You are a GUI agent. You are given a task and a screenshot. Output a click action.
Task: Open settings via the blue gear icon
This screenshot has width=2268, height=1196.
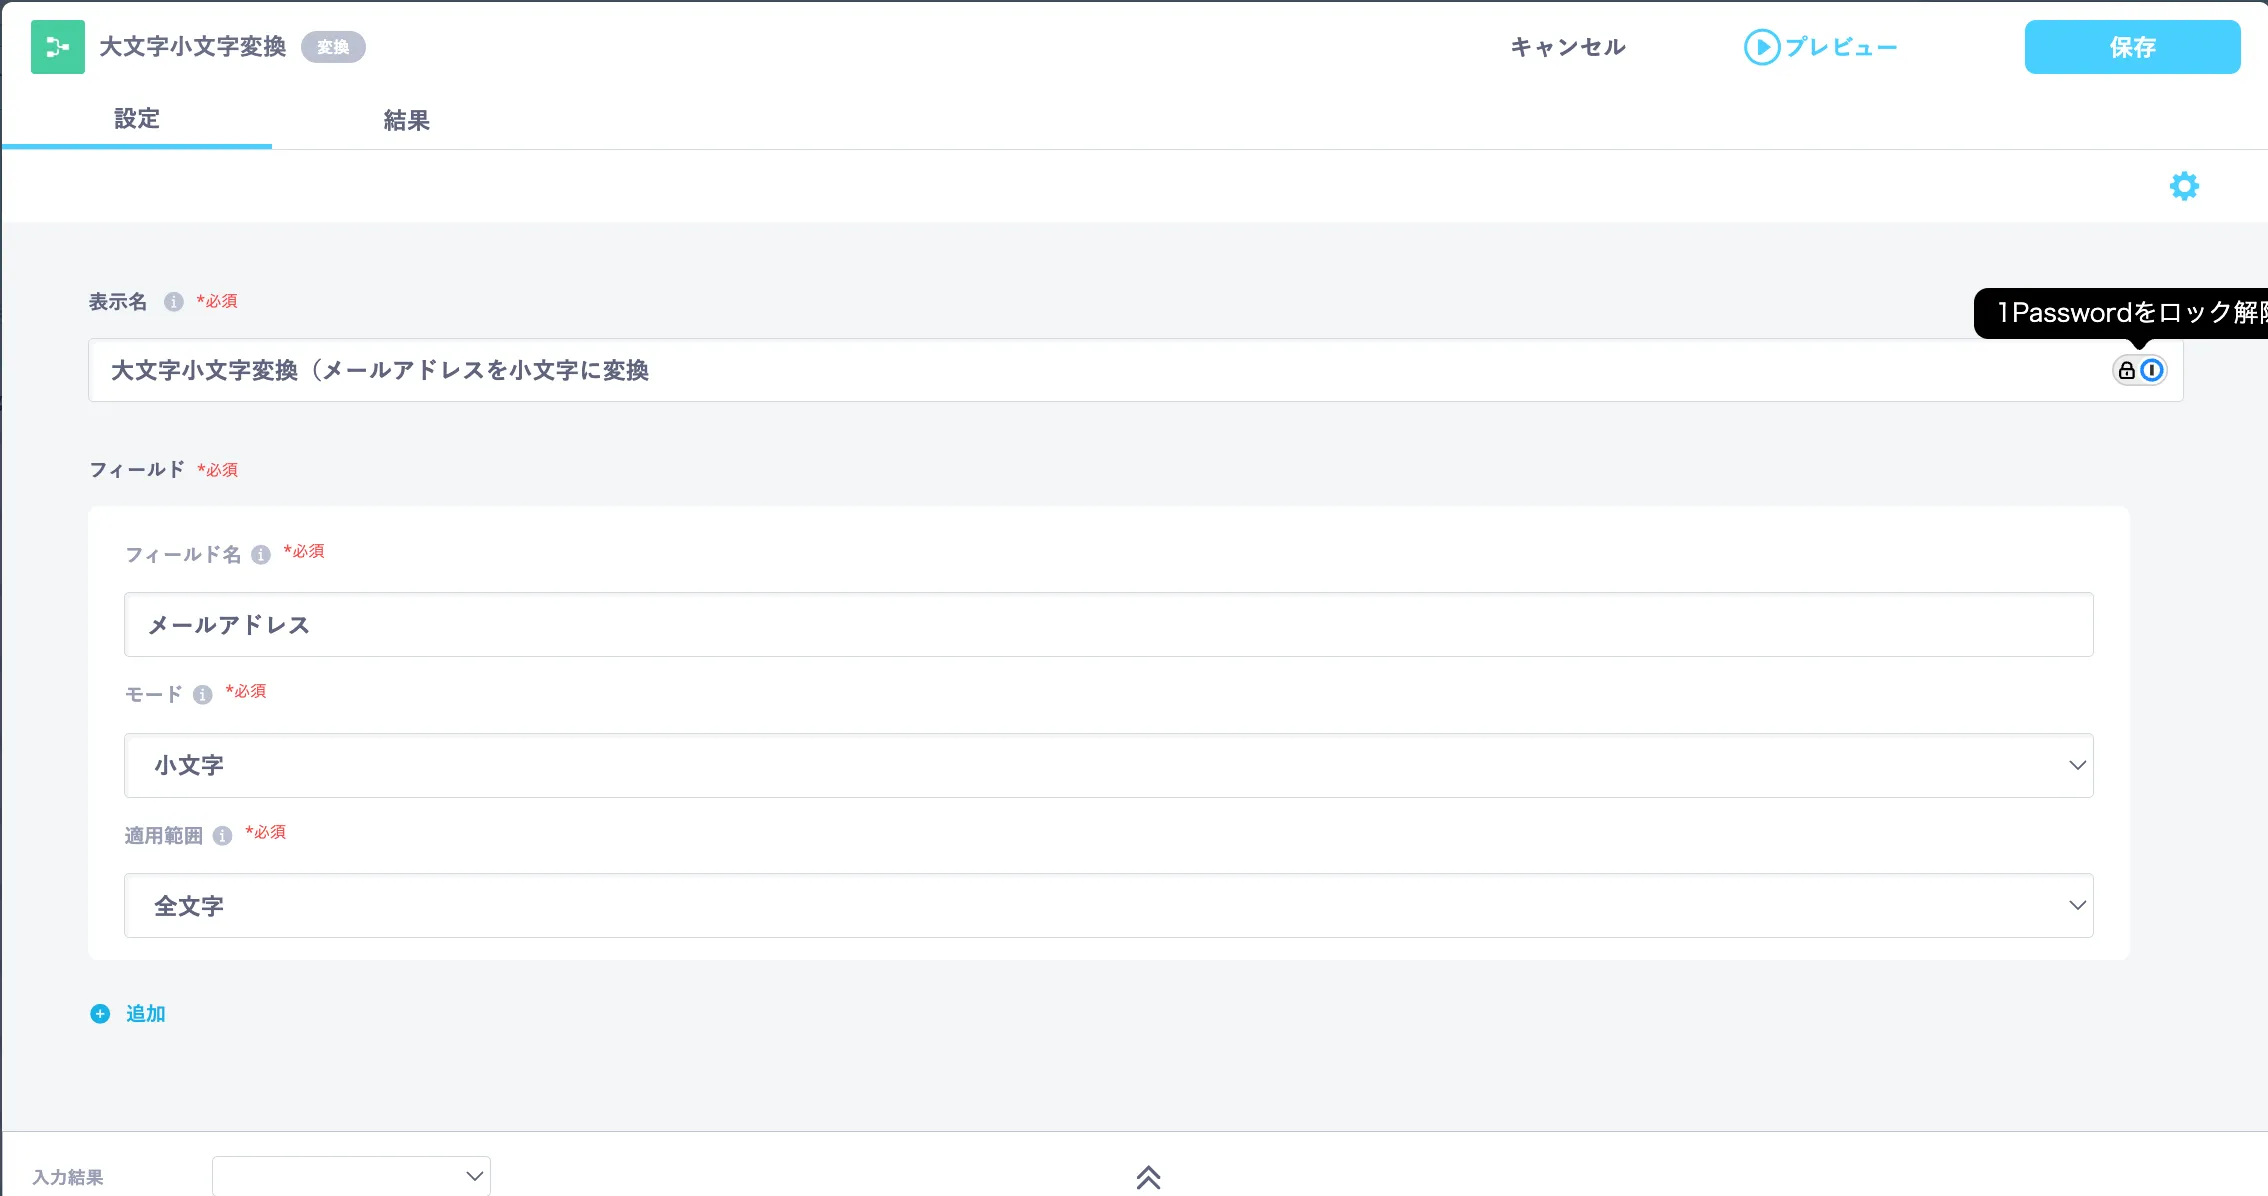pyautogui.click(x=2183, y=186)
